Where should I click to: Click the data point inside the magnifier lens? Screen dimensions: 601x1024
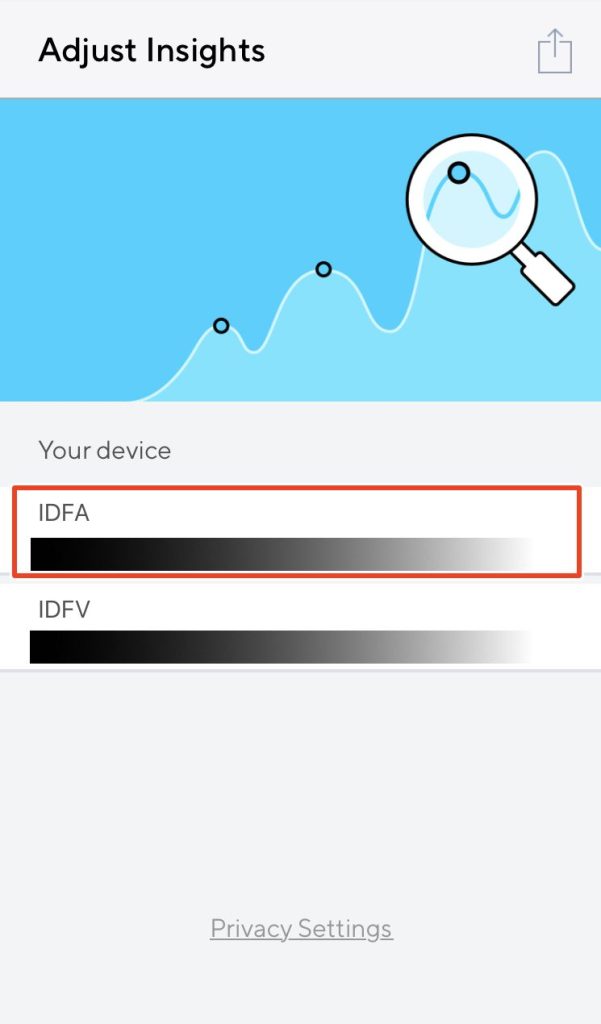coord(459,173)
